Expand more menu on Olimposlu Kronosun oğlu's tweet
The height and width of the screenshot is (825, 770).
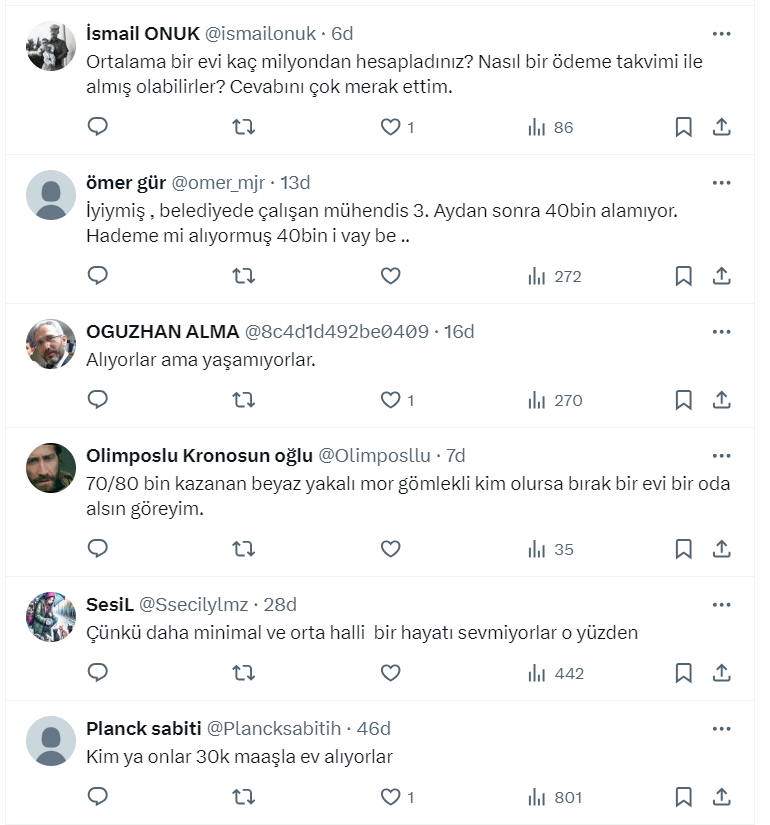coord(721,455)
